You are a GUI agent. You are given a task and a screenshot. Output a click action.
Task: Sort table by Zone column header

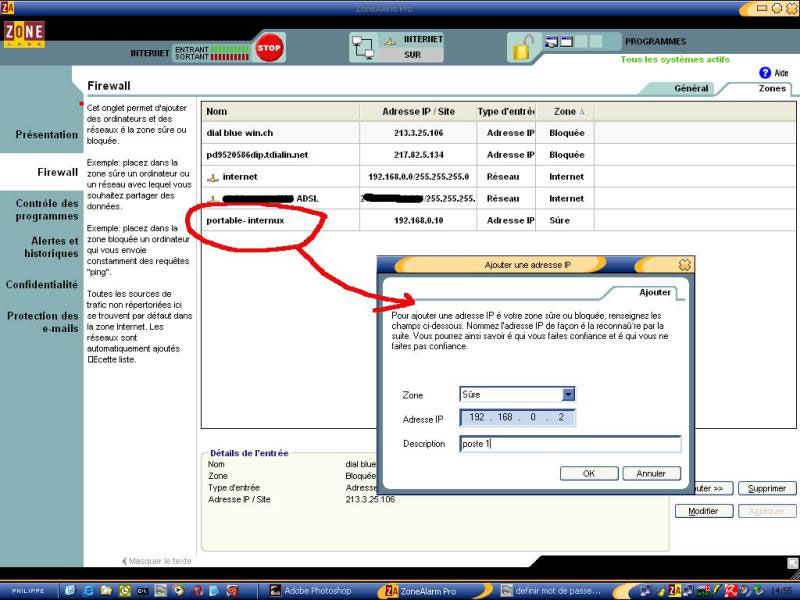[x=566, y=111]
